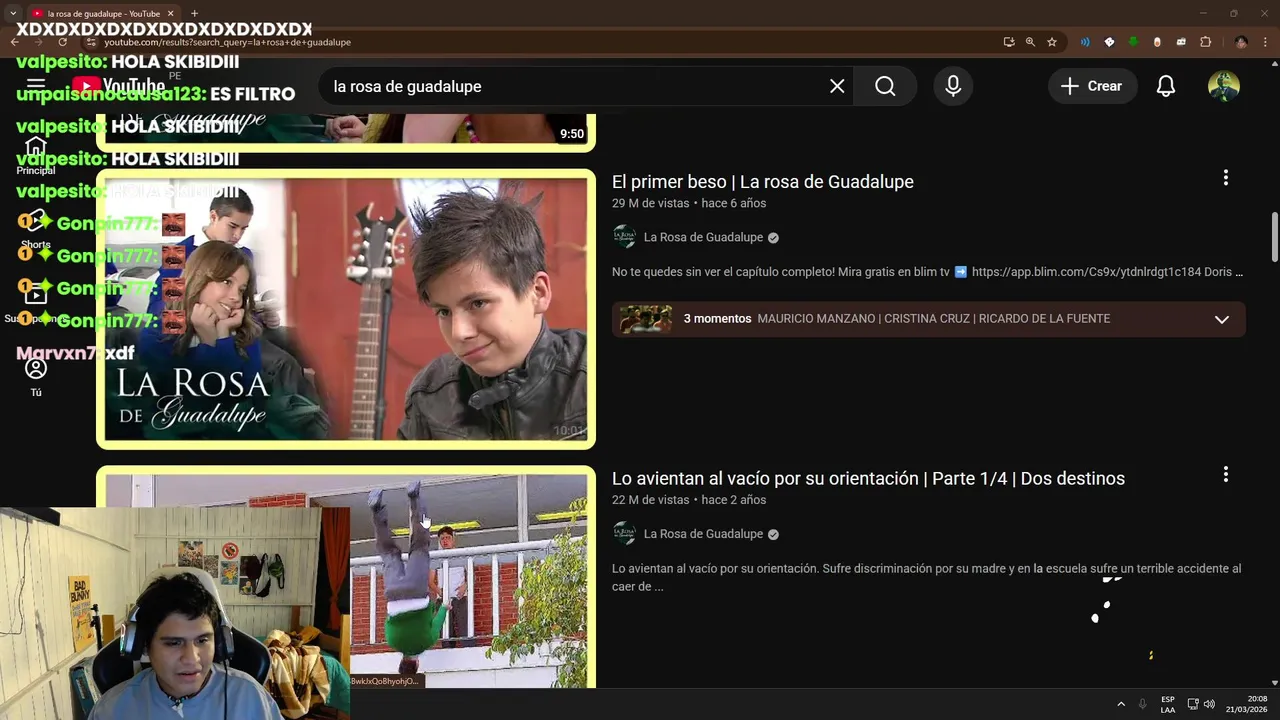Open a new browser tab with plus

click(x=194, y=13)
